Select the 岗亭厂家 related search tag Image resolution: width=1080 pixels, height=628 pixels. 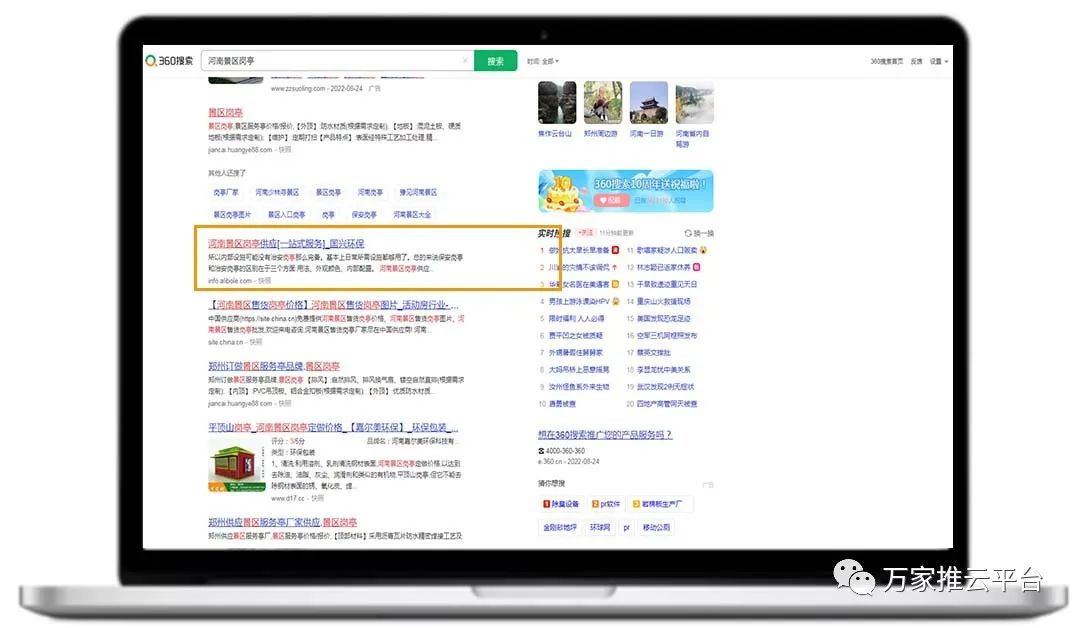(226, 192)
